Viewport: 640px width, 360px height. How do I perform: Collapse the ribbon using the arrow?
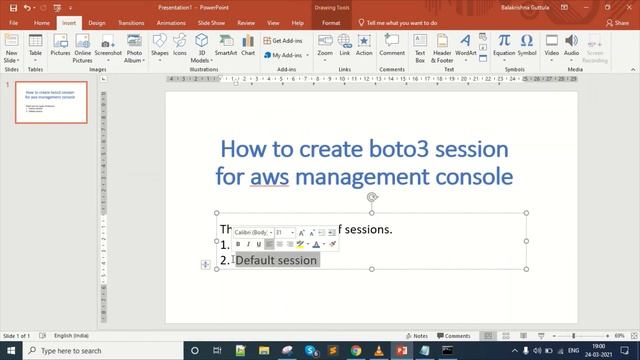(x=633, y=69)
